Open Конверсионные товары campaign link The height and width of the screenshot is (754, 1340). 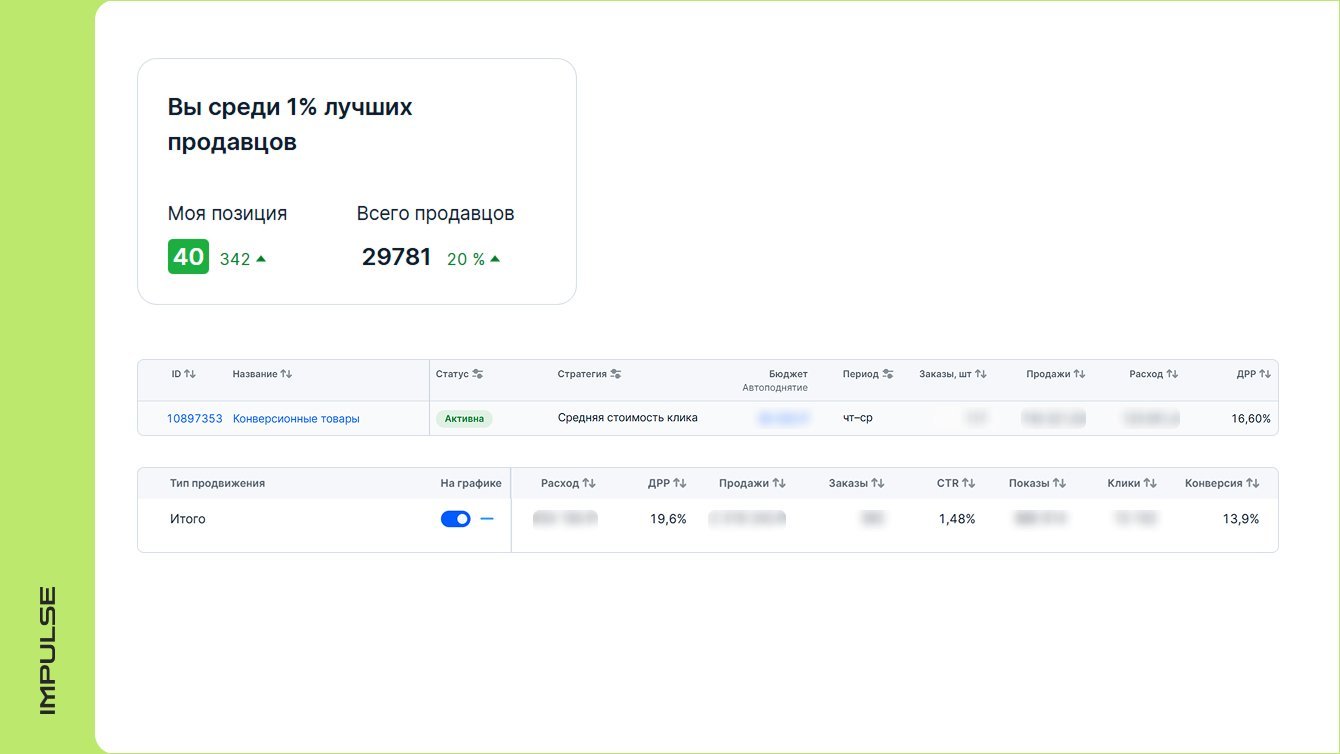click(296, 419)
